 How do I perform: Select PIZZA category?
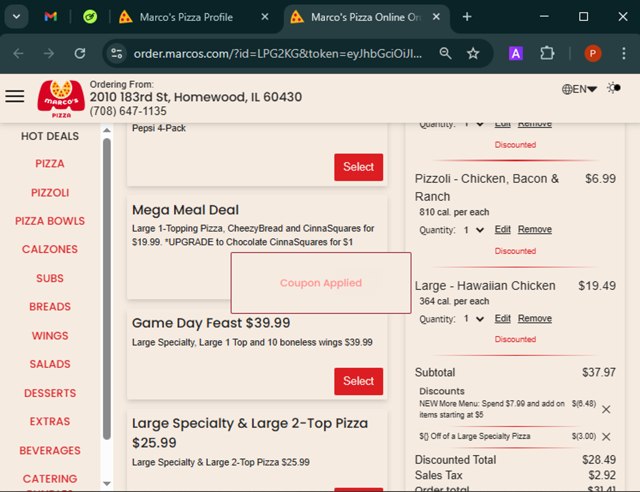coord(50,164)
